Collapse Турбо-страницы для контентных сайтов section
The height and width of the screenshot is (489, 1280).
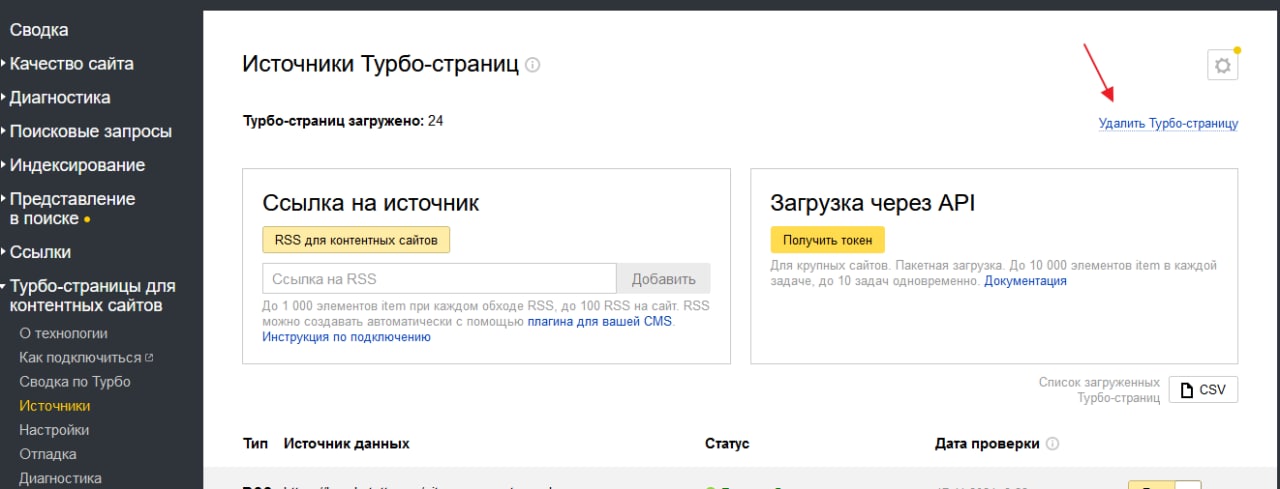tap(91, 296)
